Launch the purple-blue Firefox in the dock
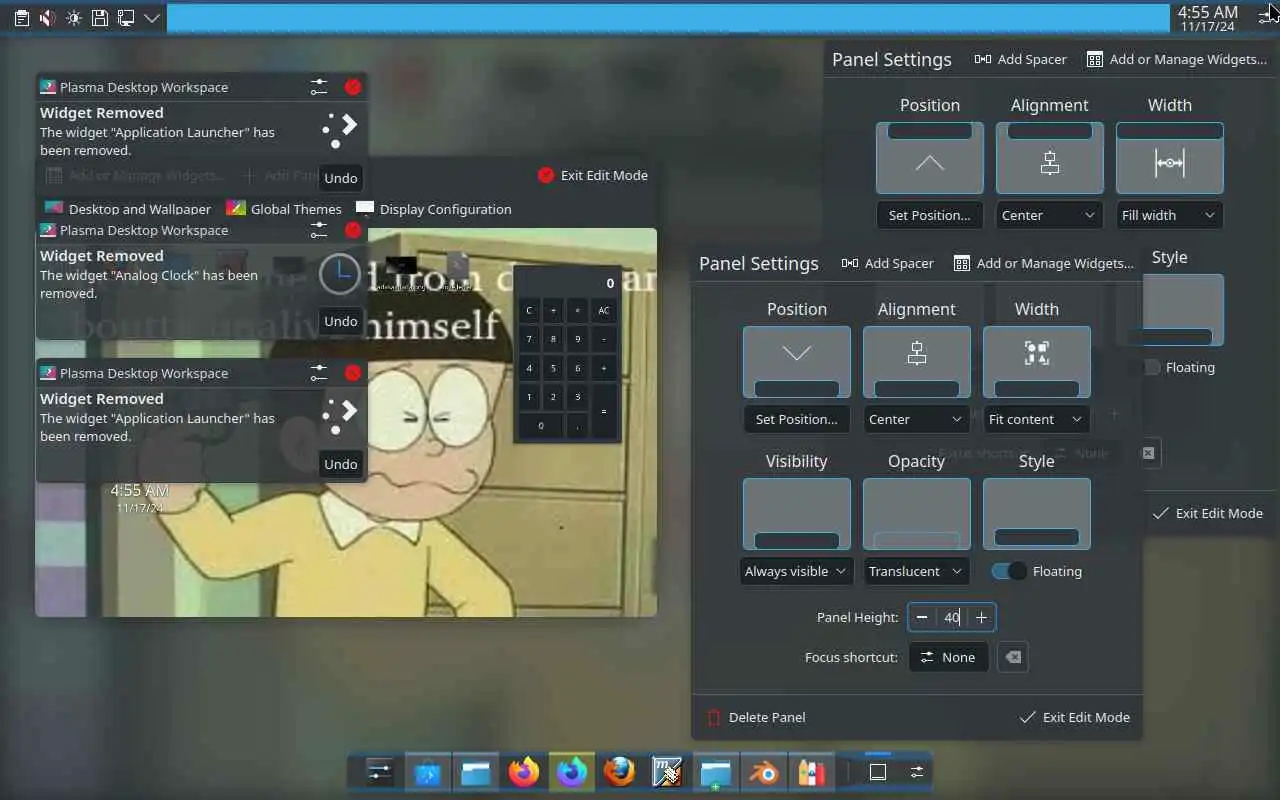 click(x=571, y=772)
